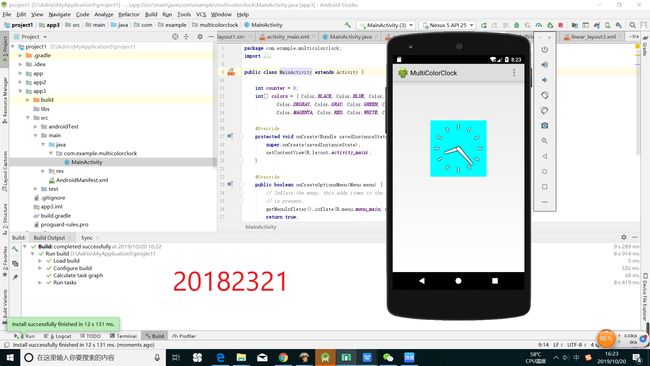Screen dimensions: 650x366
Task: Click the red Stop icon in toolbar
Action: [x=560, y=25]
